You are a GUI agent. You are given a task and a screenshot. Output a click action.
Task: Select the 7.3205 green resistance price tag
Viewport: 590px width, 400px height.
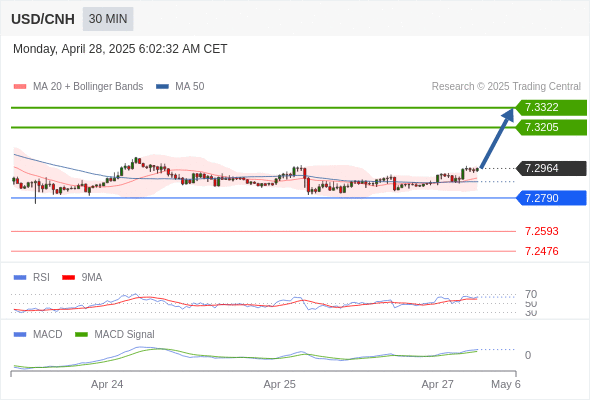tap(551, 128)
